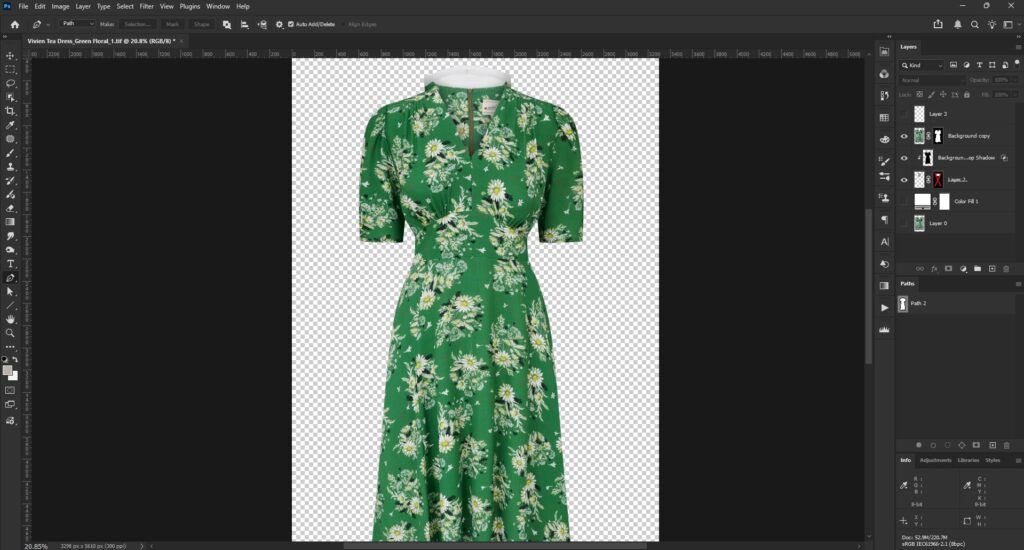Select the Eraser tool
This screenshot has height=550, width=1024.
(x=10, y=208)
